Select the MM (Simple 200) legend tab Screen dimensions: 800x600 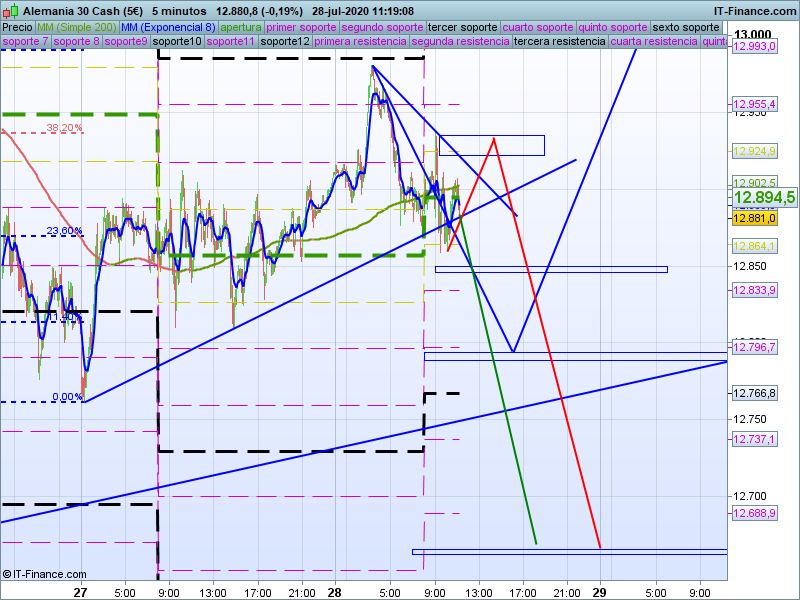click(76, 27)
